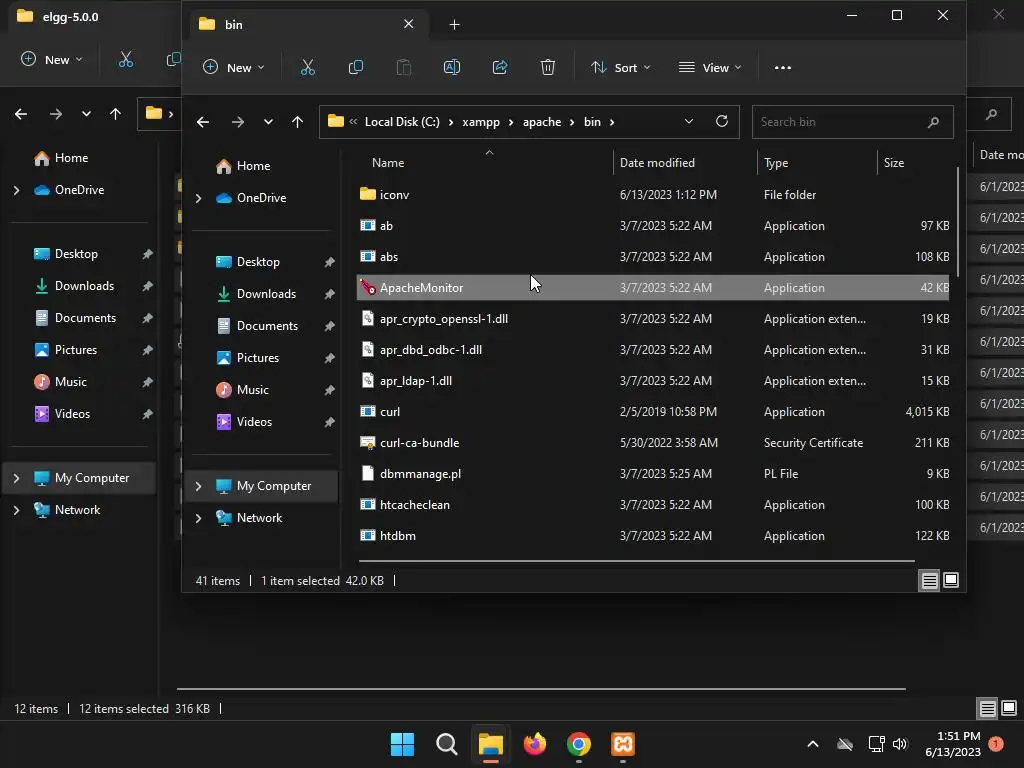Open XAMPP from the taskbar

(622, 744)
